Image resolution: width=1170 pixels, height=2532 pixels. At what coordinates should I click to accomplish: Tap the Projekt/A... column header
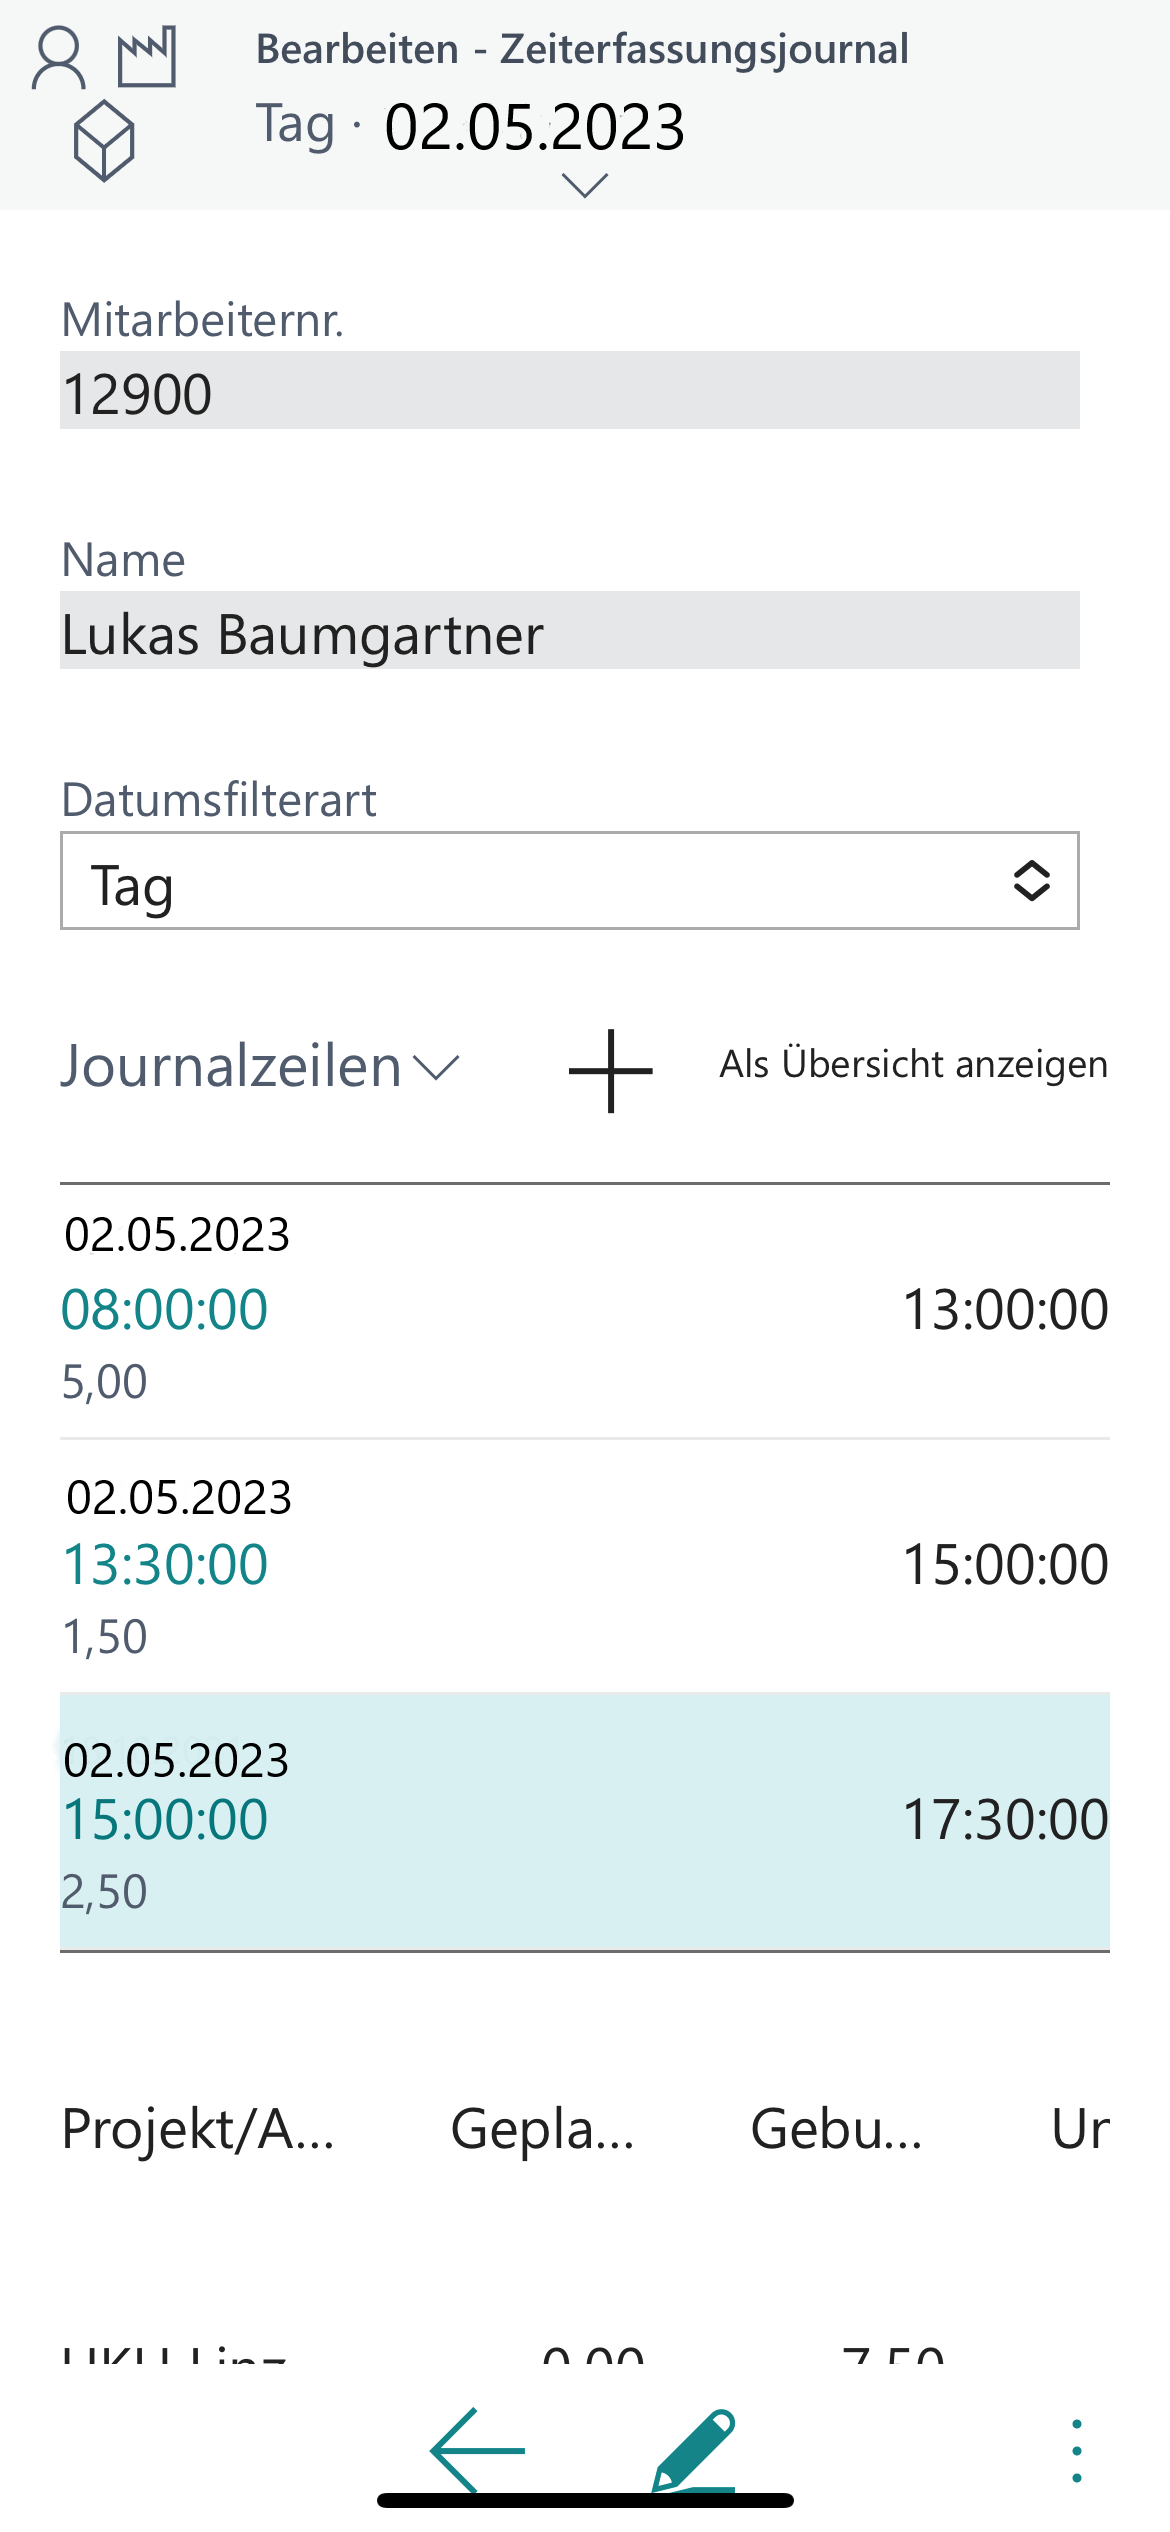pos(198,2129)
